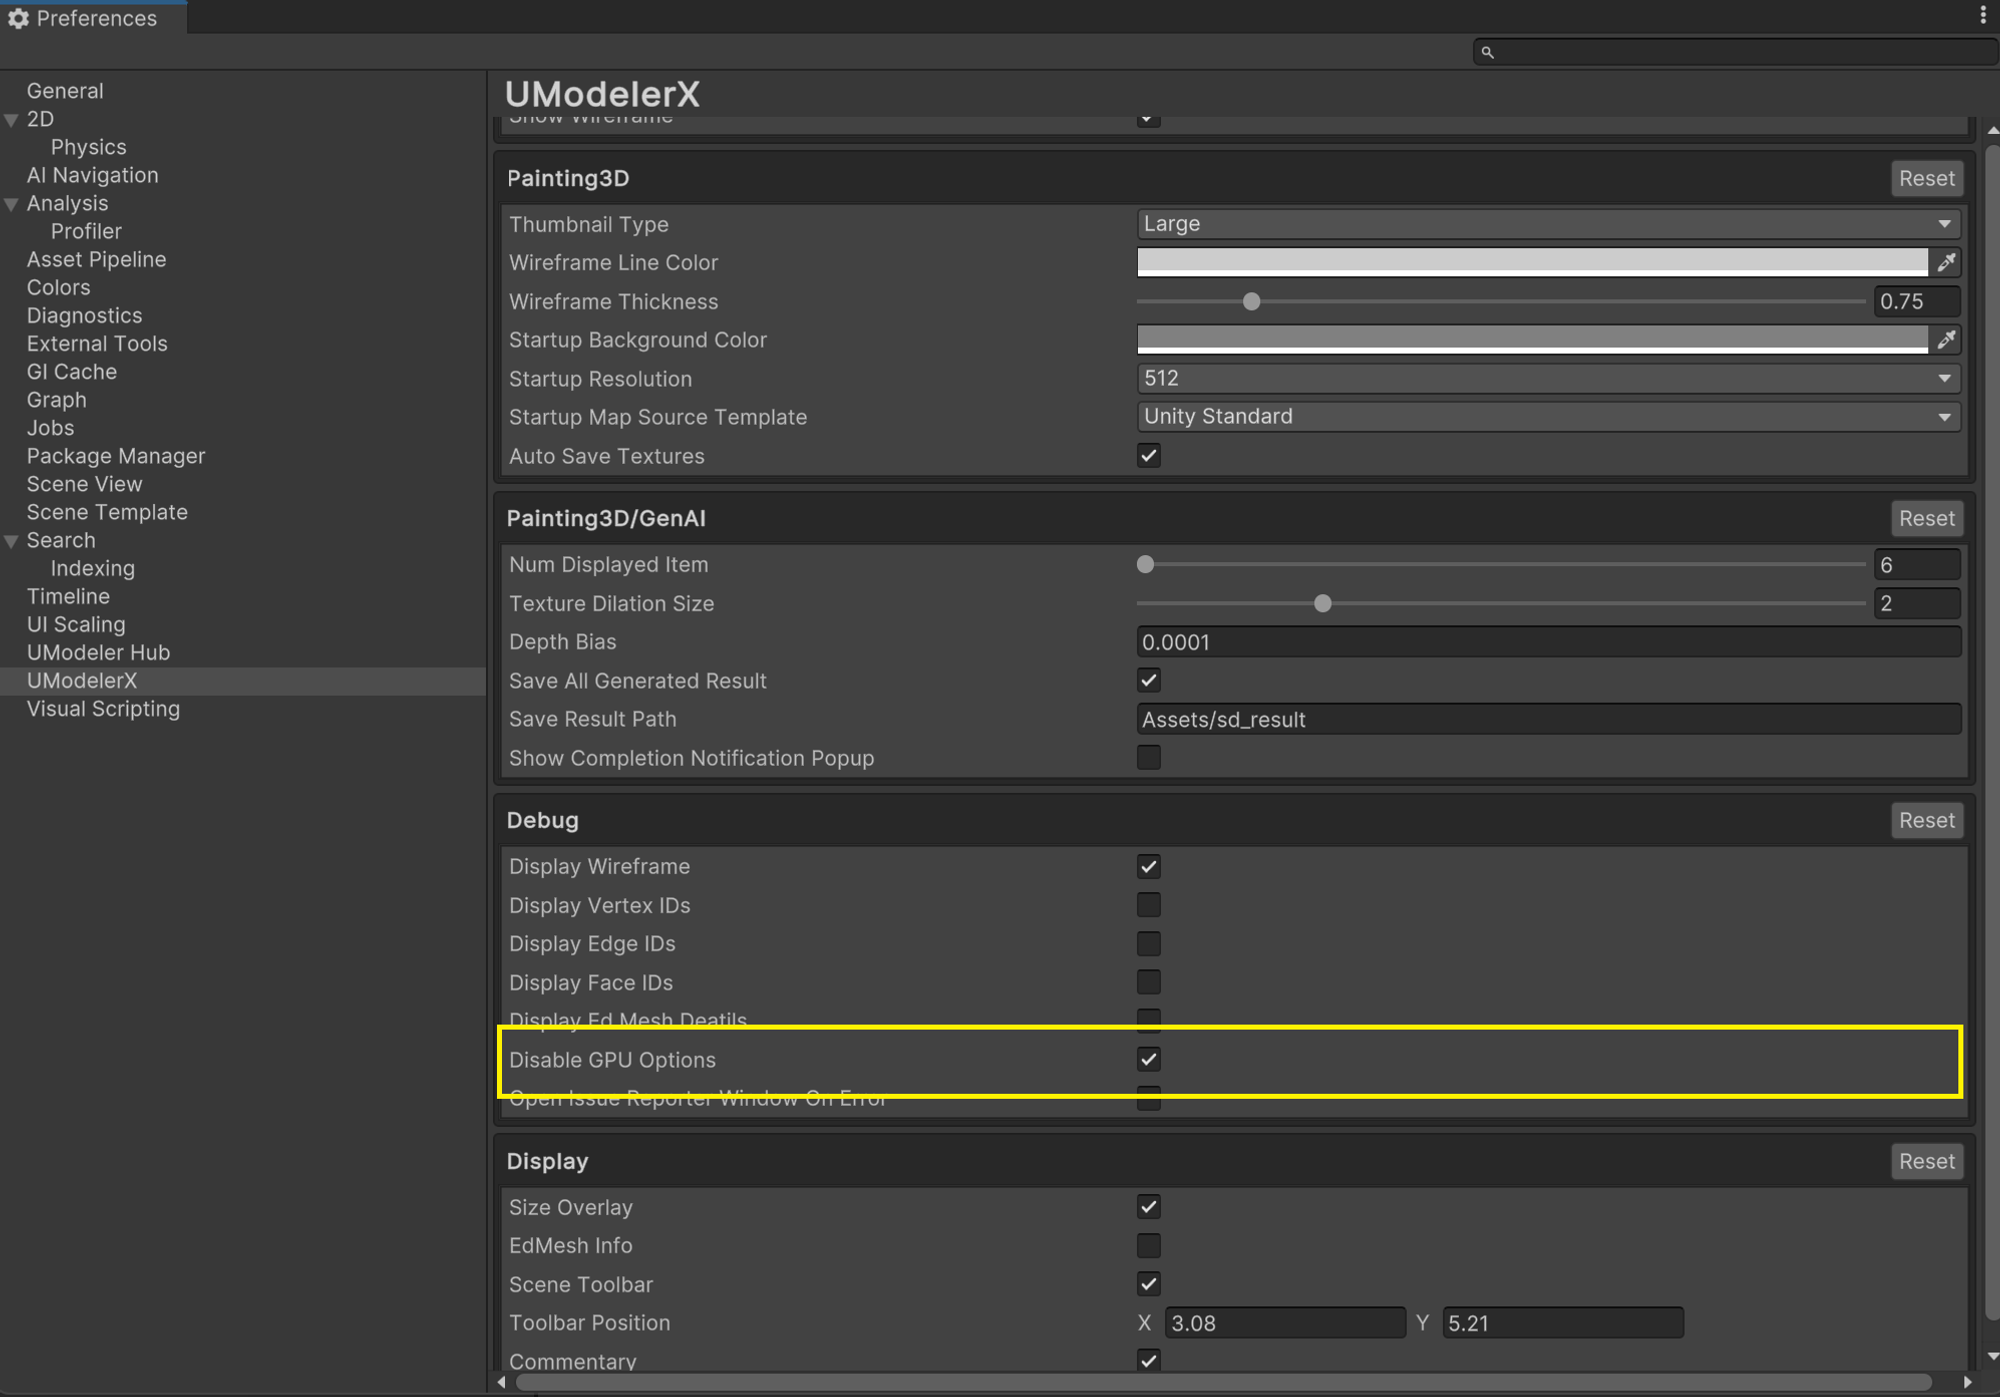Reset the Painting3D section
Viewport: 2000px width, 1397px height.
pyautogui.click(x=1926, y=179)
